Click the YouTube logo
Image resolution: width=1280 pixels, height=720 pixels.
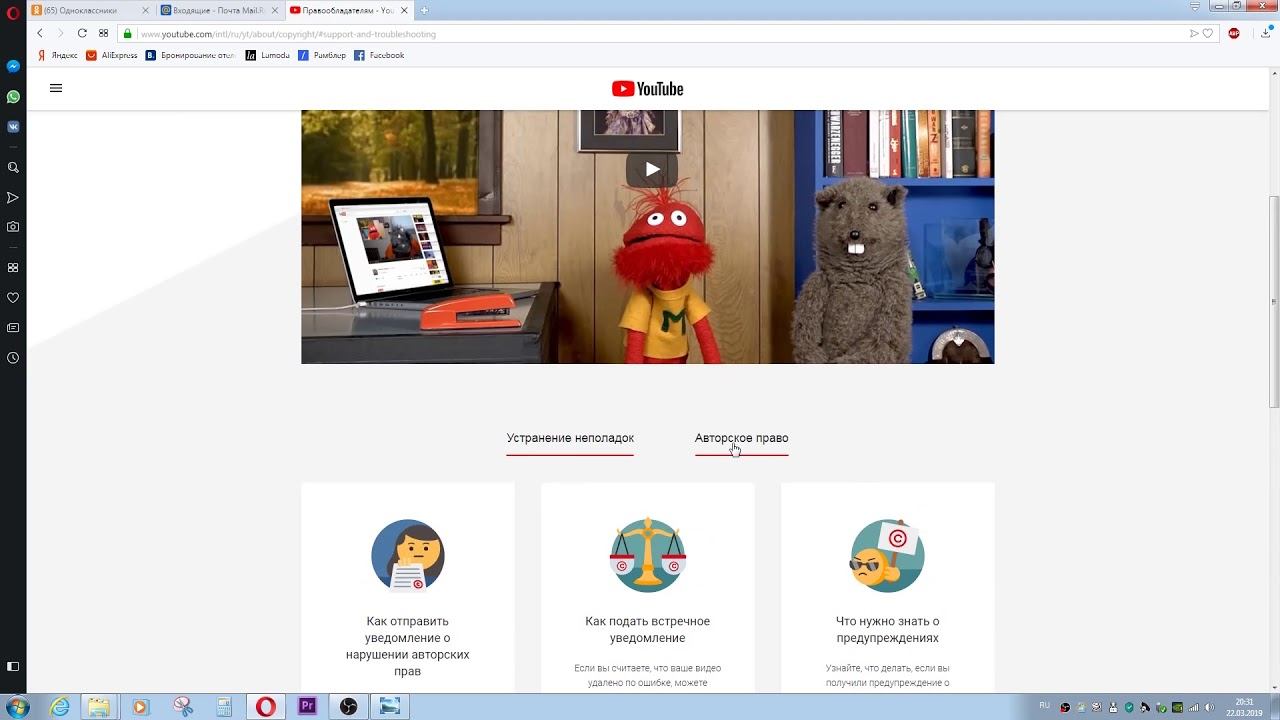[x=648, y=89]
